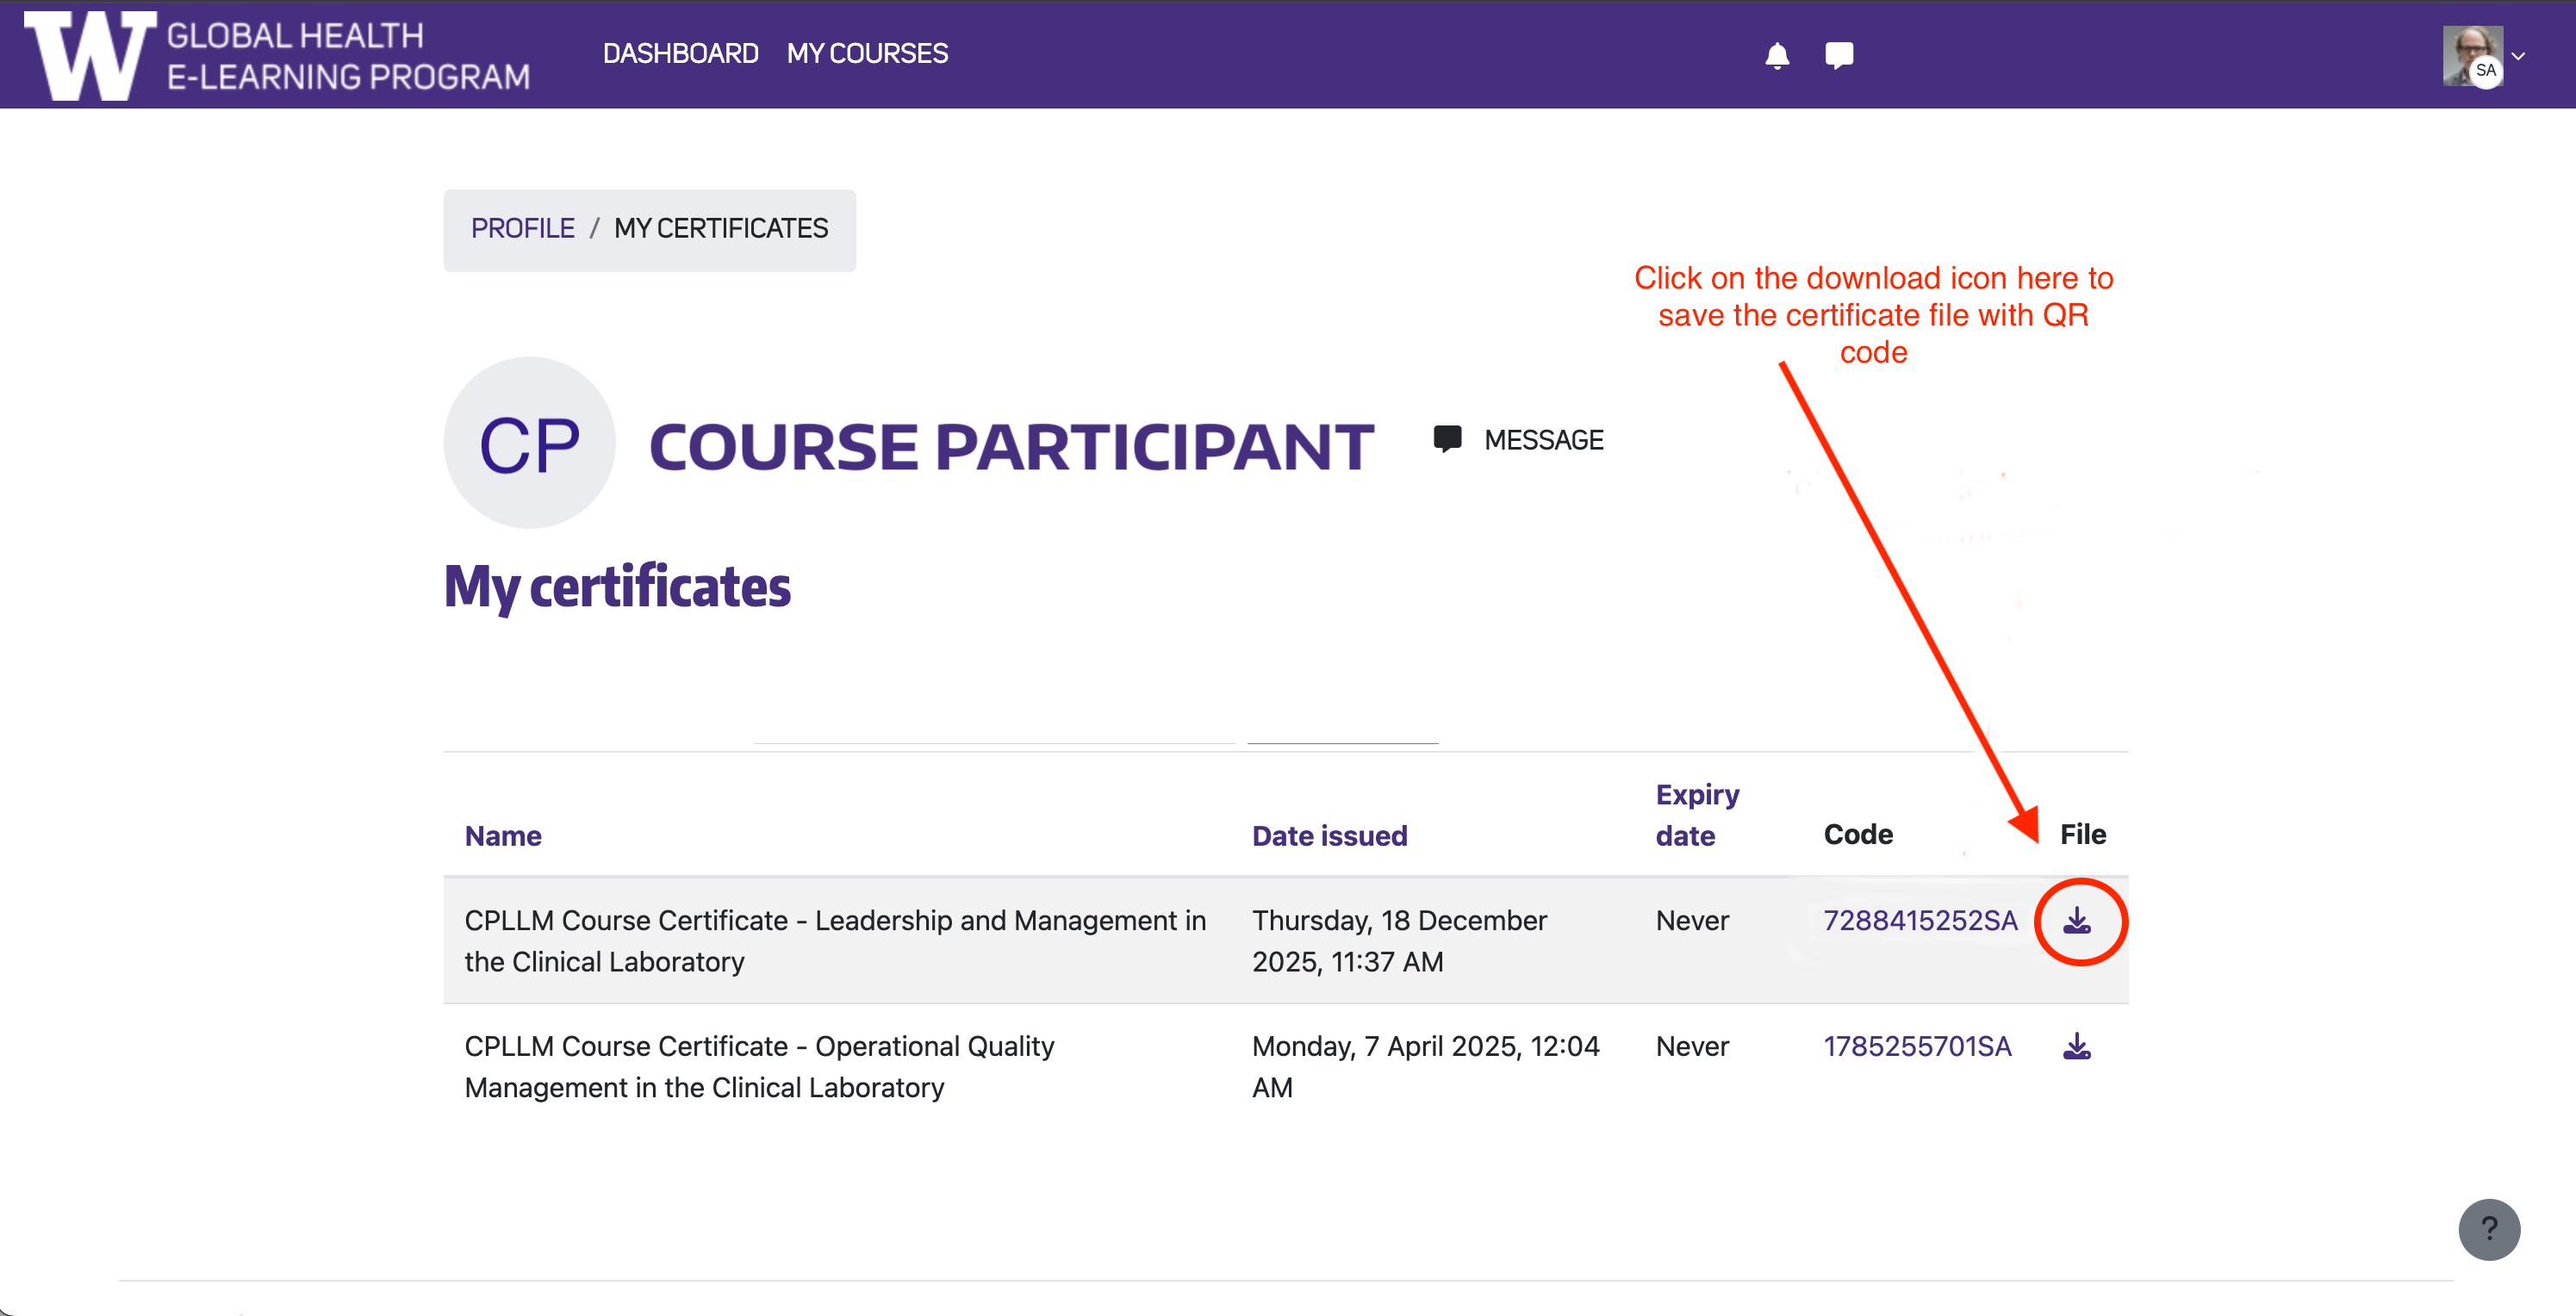This screenshot has width=2576, height=1316.
Task: Select the MY CERTIFICATES breadcrumb item
Action: pyautogui.click(x=721, y=228)
